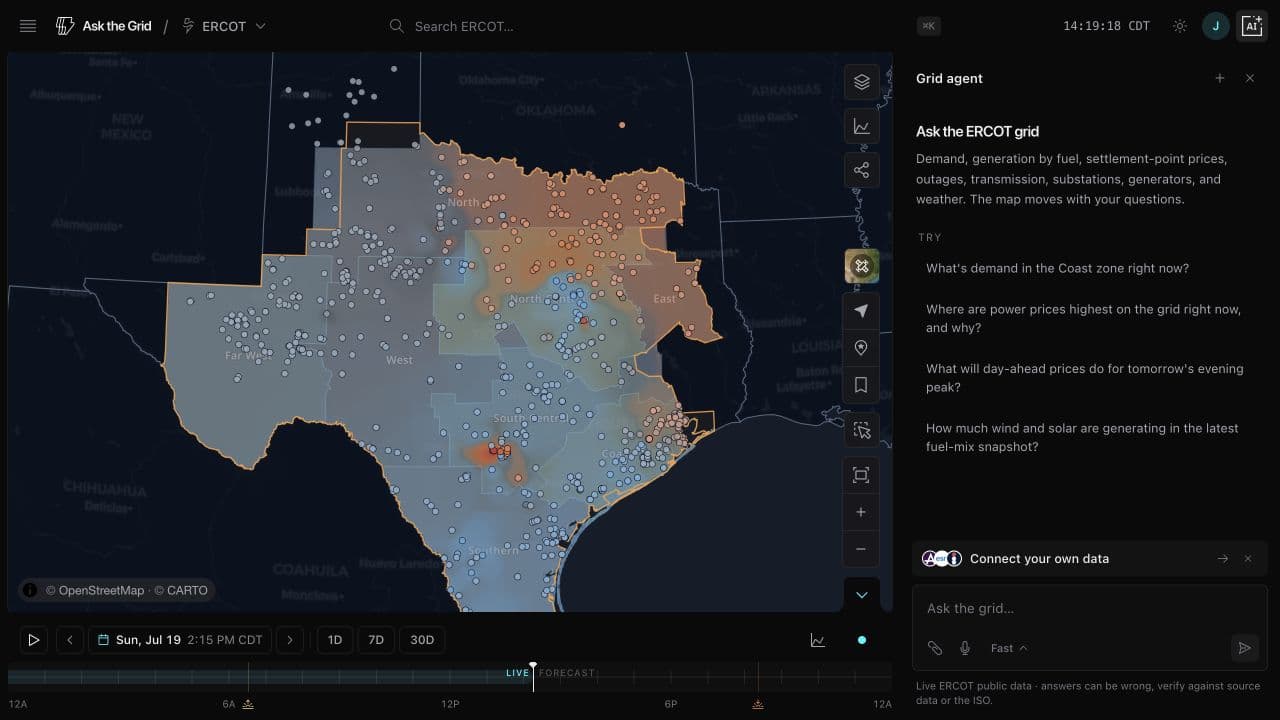
Task: Start voice input with microphone icon
Action: (x=965, y=648)
